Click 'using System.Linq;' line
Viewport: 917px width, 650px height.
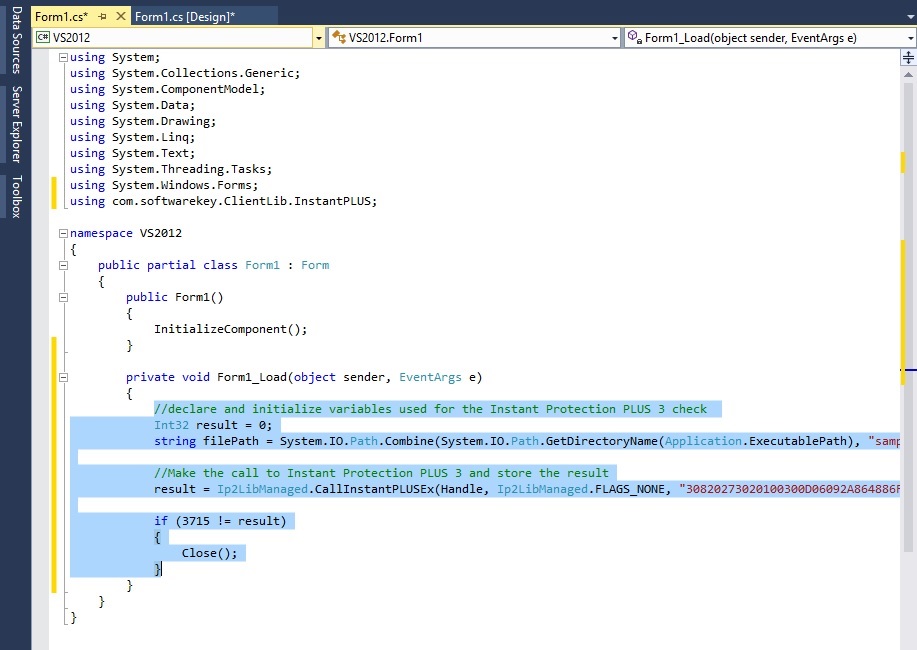132,137
